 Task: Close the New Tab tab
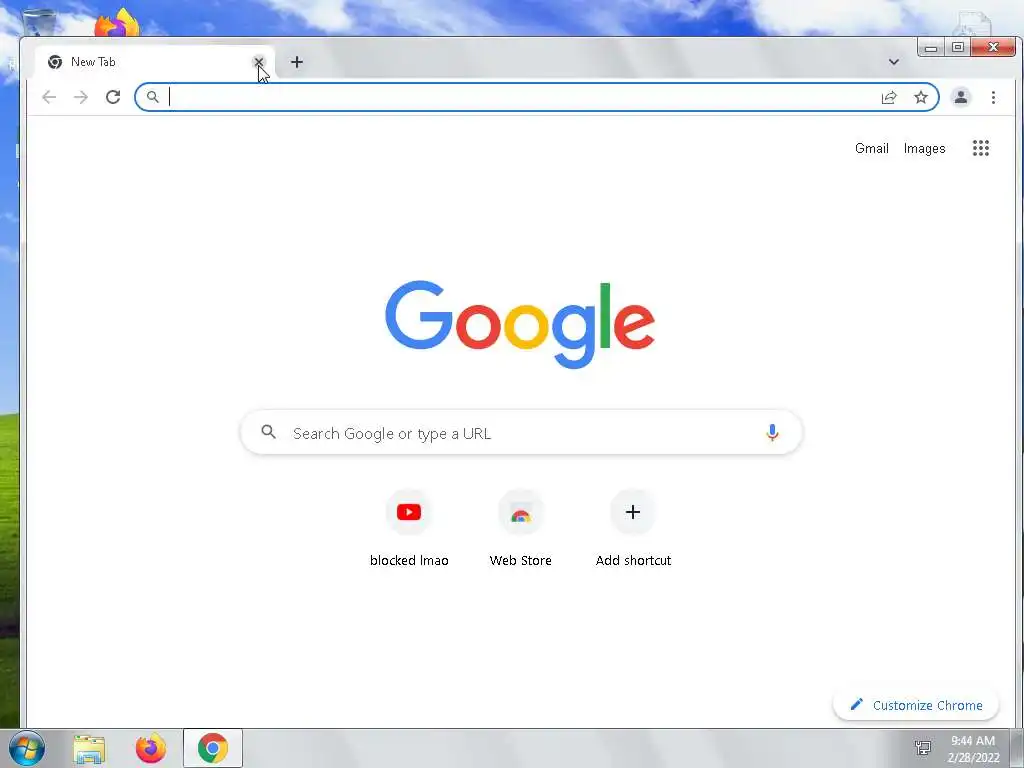pyautogui.click(x=259, y=62)
